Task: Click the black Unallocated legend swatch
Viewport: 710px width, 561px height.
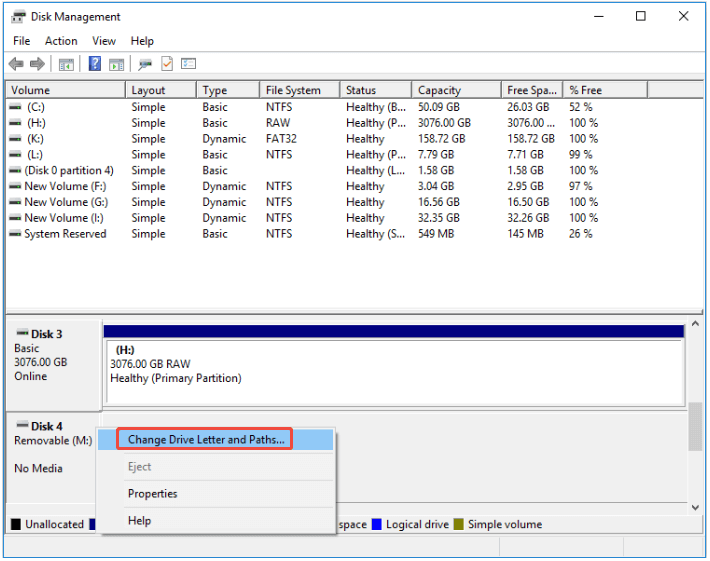Action: point(16,525)
